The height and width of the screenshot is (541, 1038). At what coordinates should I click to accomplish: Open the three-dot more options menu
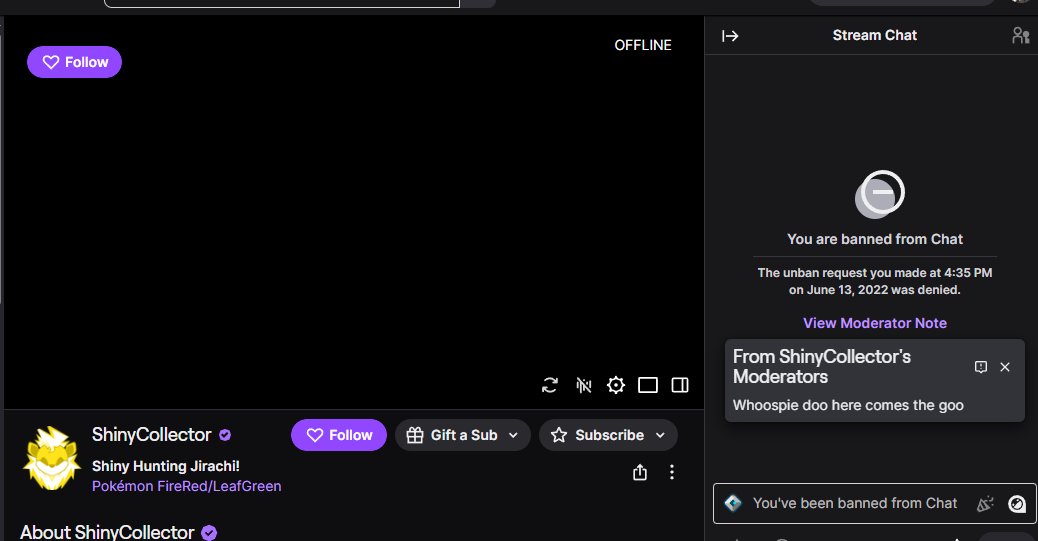(672, 472)
